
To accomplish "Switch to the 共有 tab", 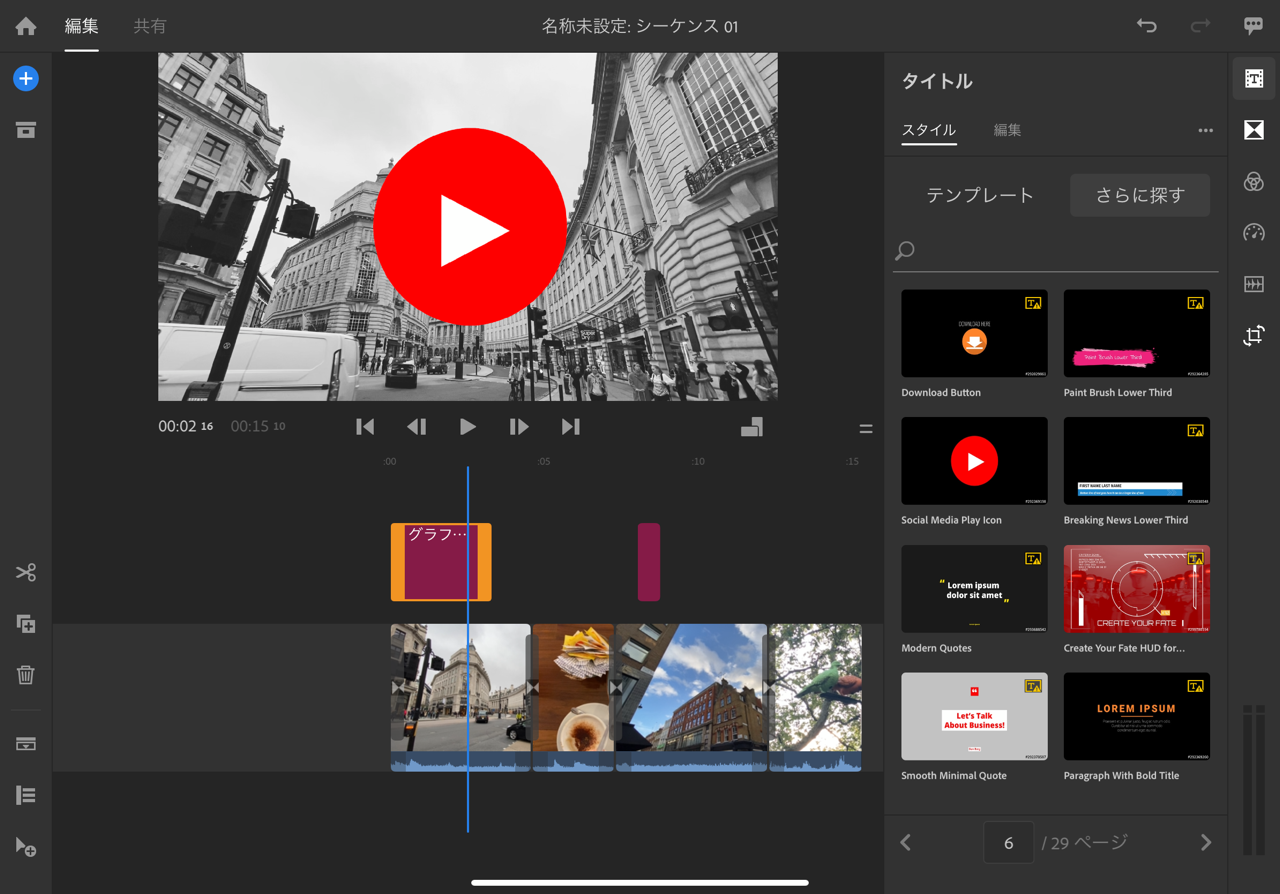I will point(150,27).
